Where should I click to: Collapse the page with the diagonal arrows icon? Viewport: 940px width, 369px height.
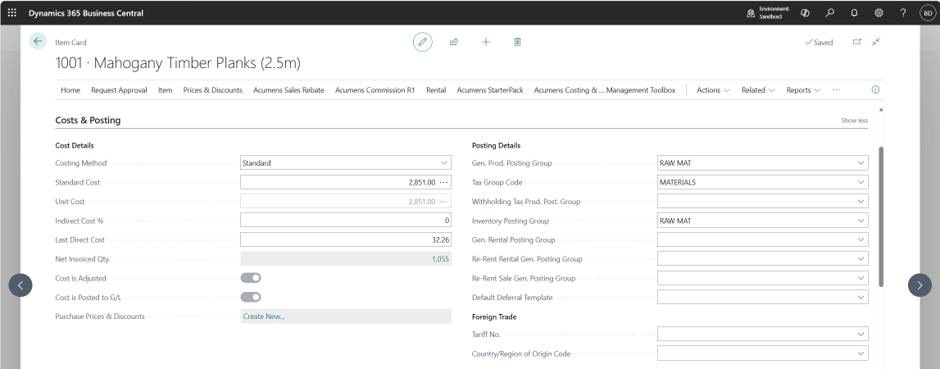pos(876,42)
